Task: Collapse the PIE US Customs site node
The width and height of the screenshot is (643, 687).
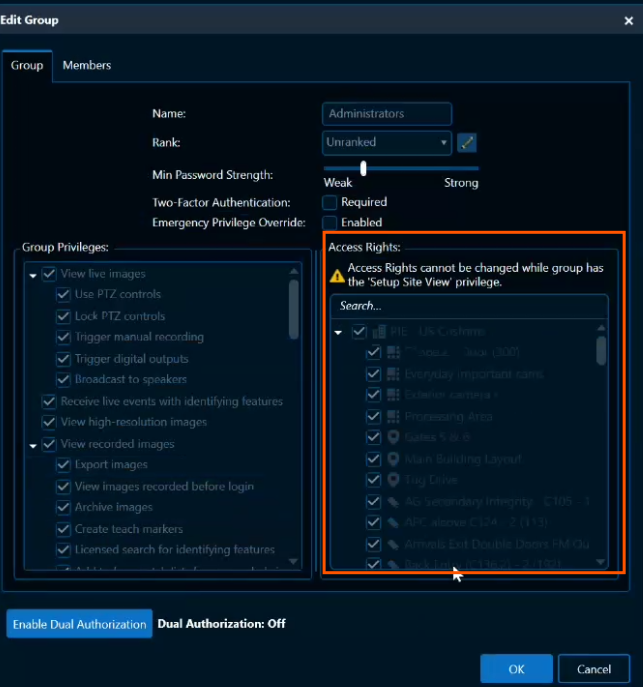Action: tap(338, 333)
